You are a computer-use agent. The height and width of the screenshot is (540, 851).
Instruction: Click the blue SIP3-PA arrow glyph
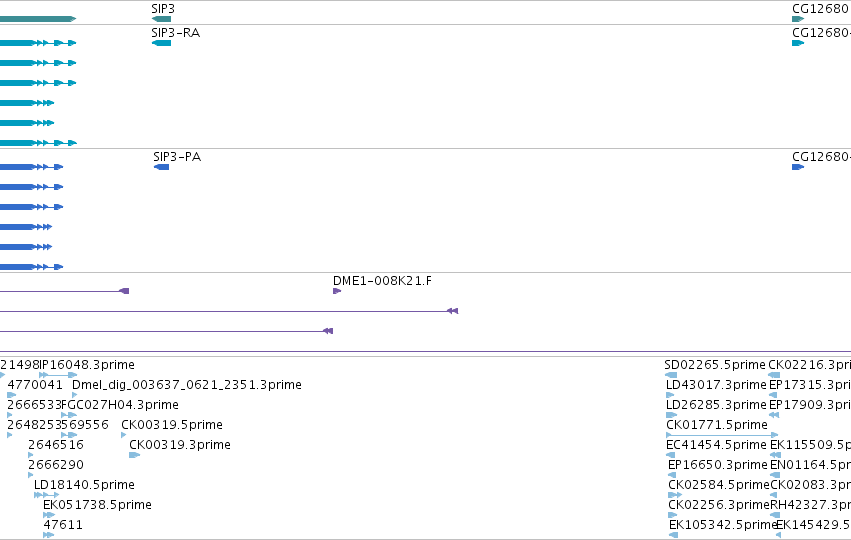[162, 167]
